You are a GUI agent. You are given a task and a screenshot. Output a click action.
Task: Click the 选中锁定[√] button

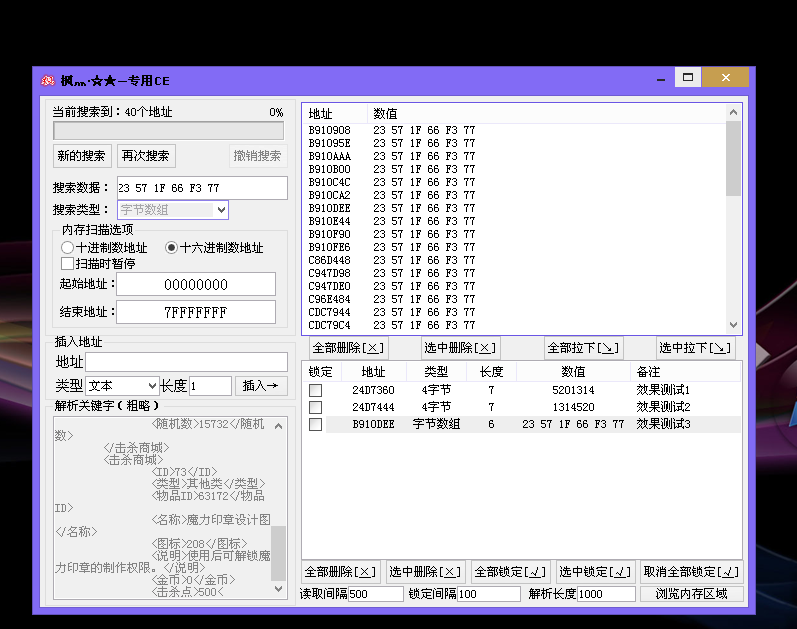click(595, 572)
